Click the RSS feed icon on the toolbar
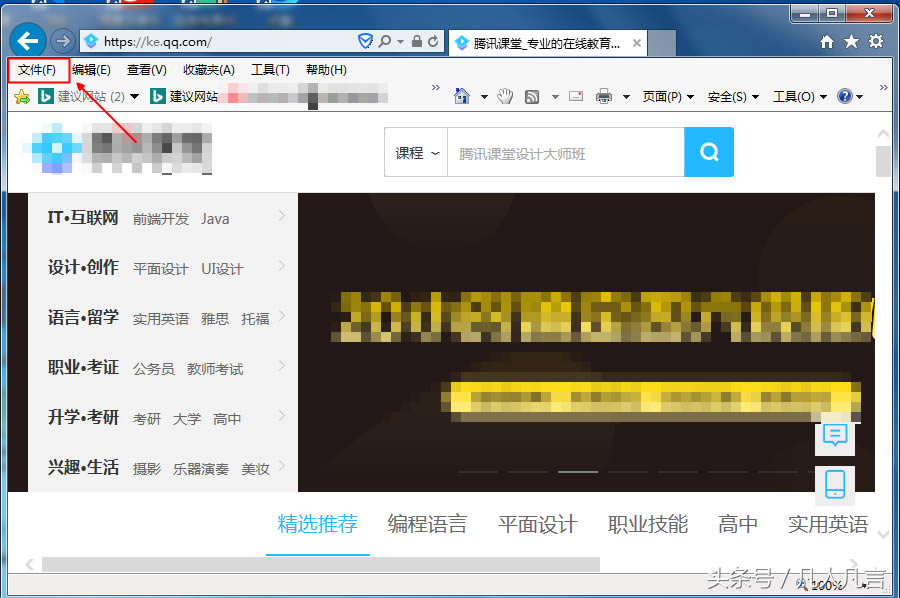The width and height of the screenshot is (900, 598). pos(531,95)
